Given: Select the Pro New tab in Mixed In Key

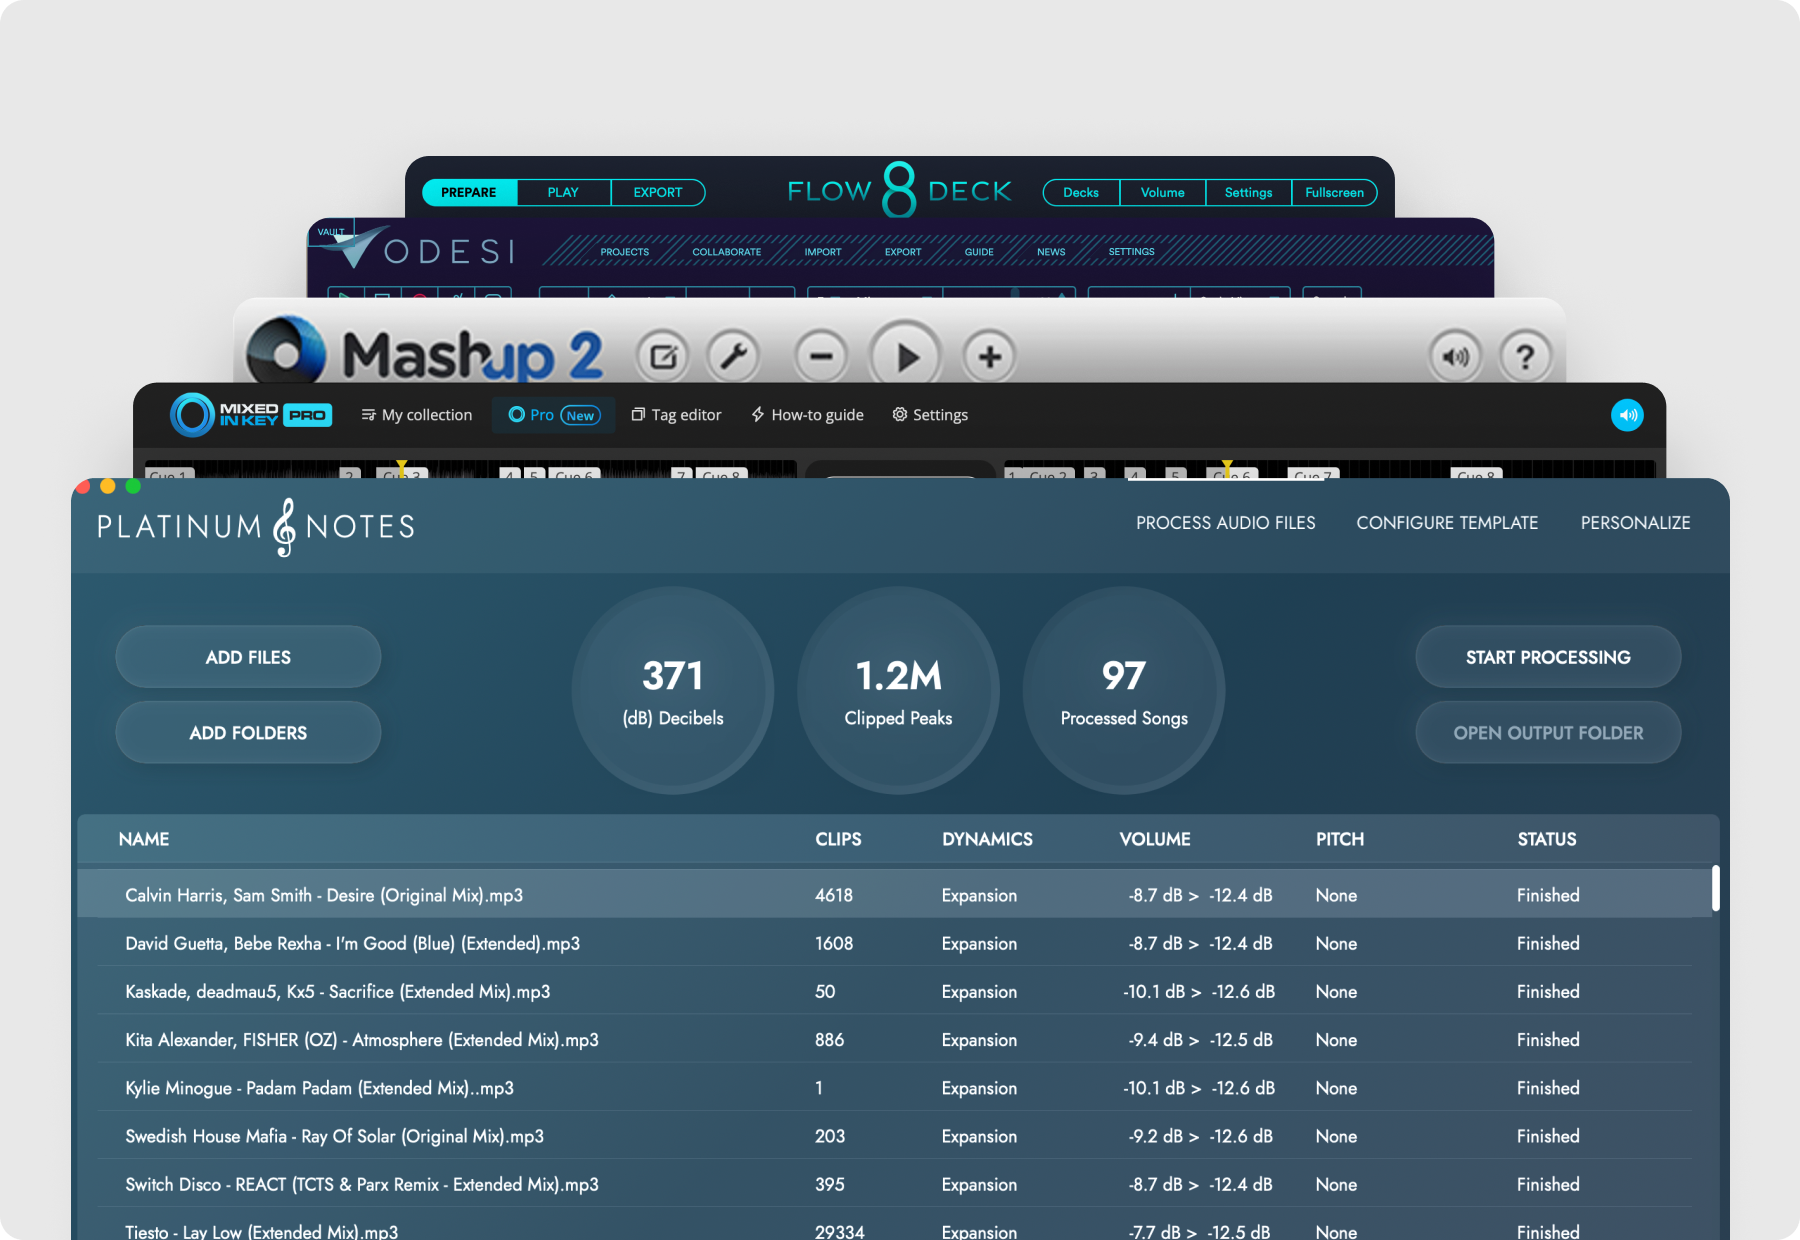Looking at the screenshot, I should [554, 415].
